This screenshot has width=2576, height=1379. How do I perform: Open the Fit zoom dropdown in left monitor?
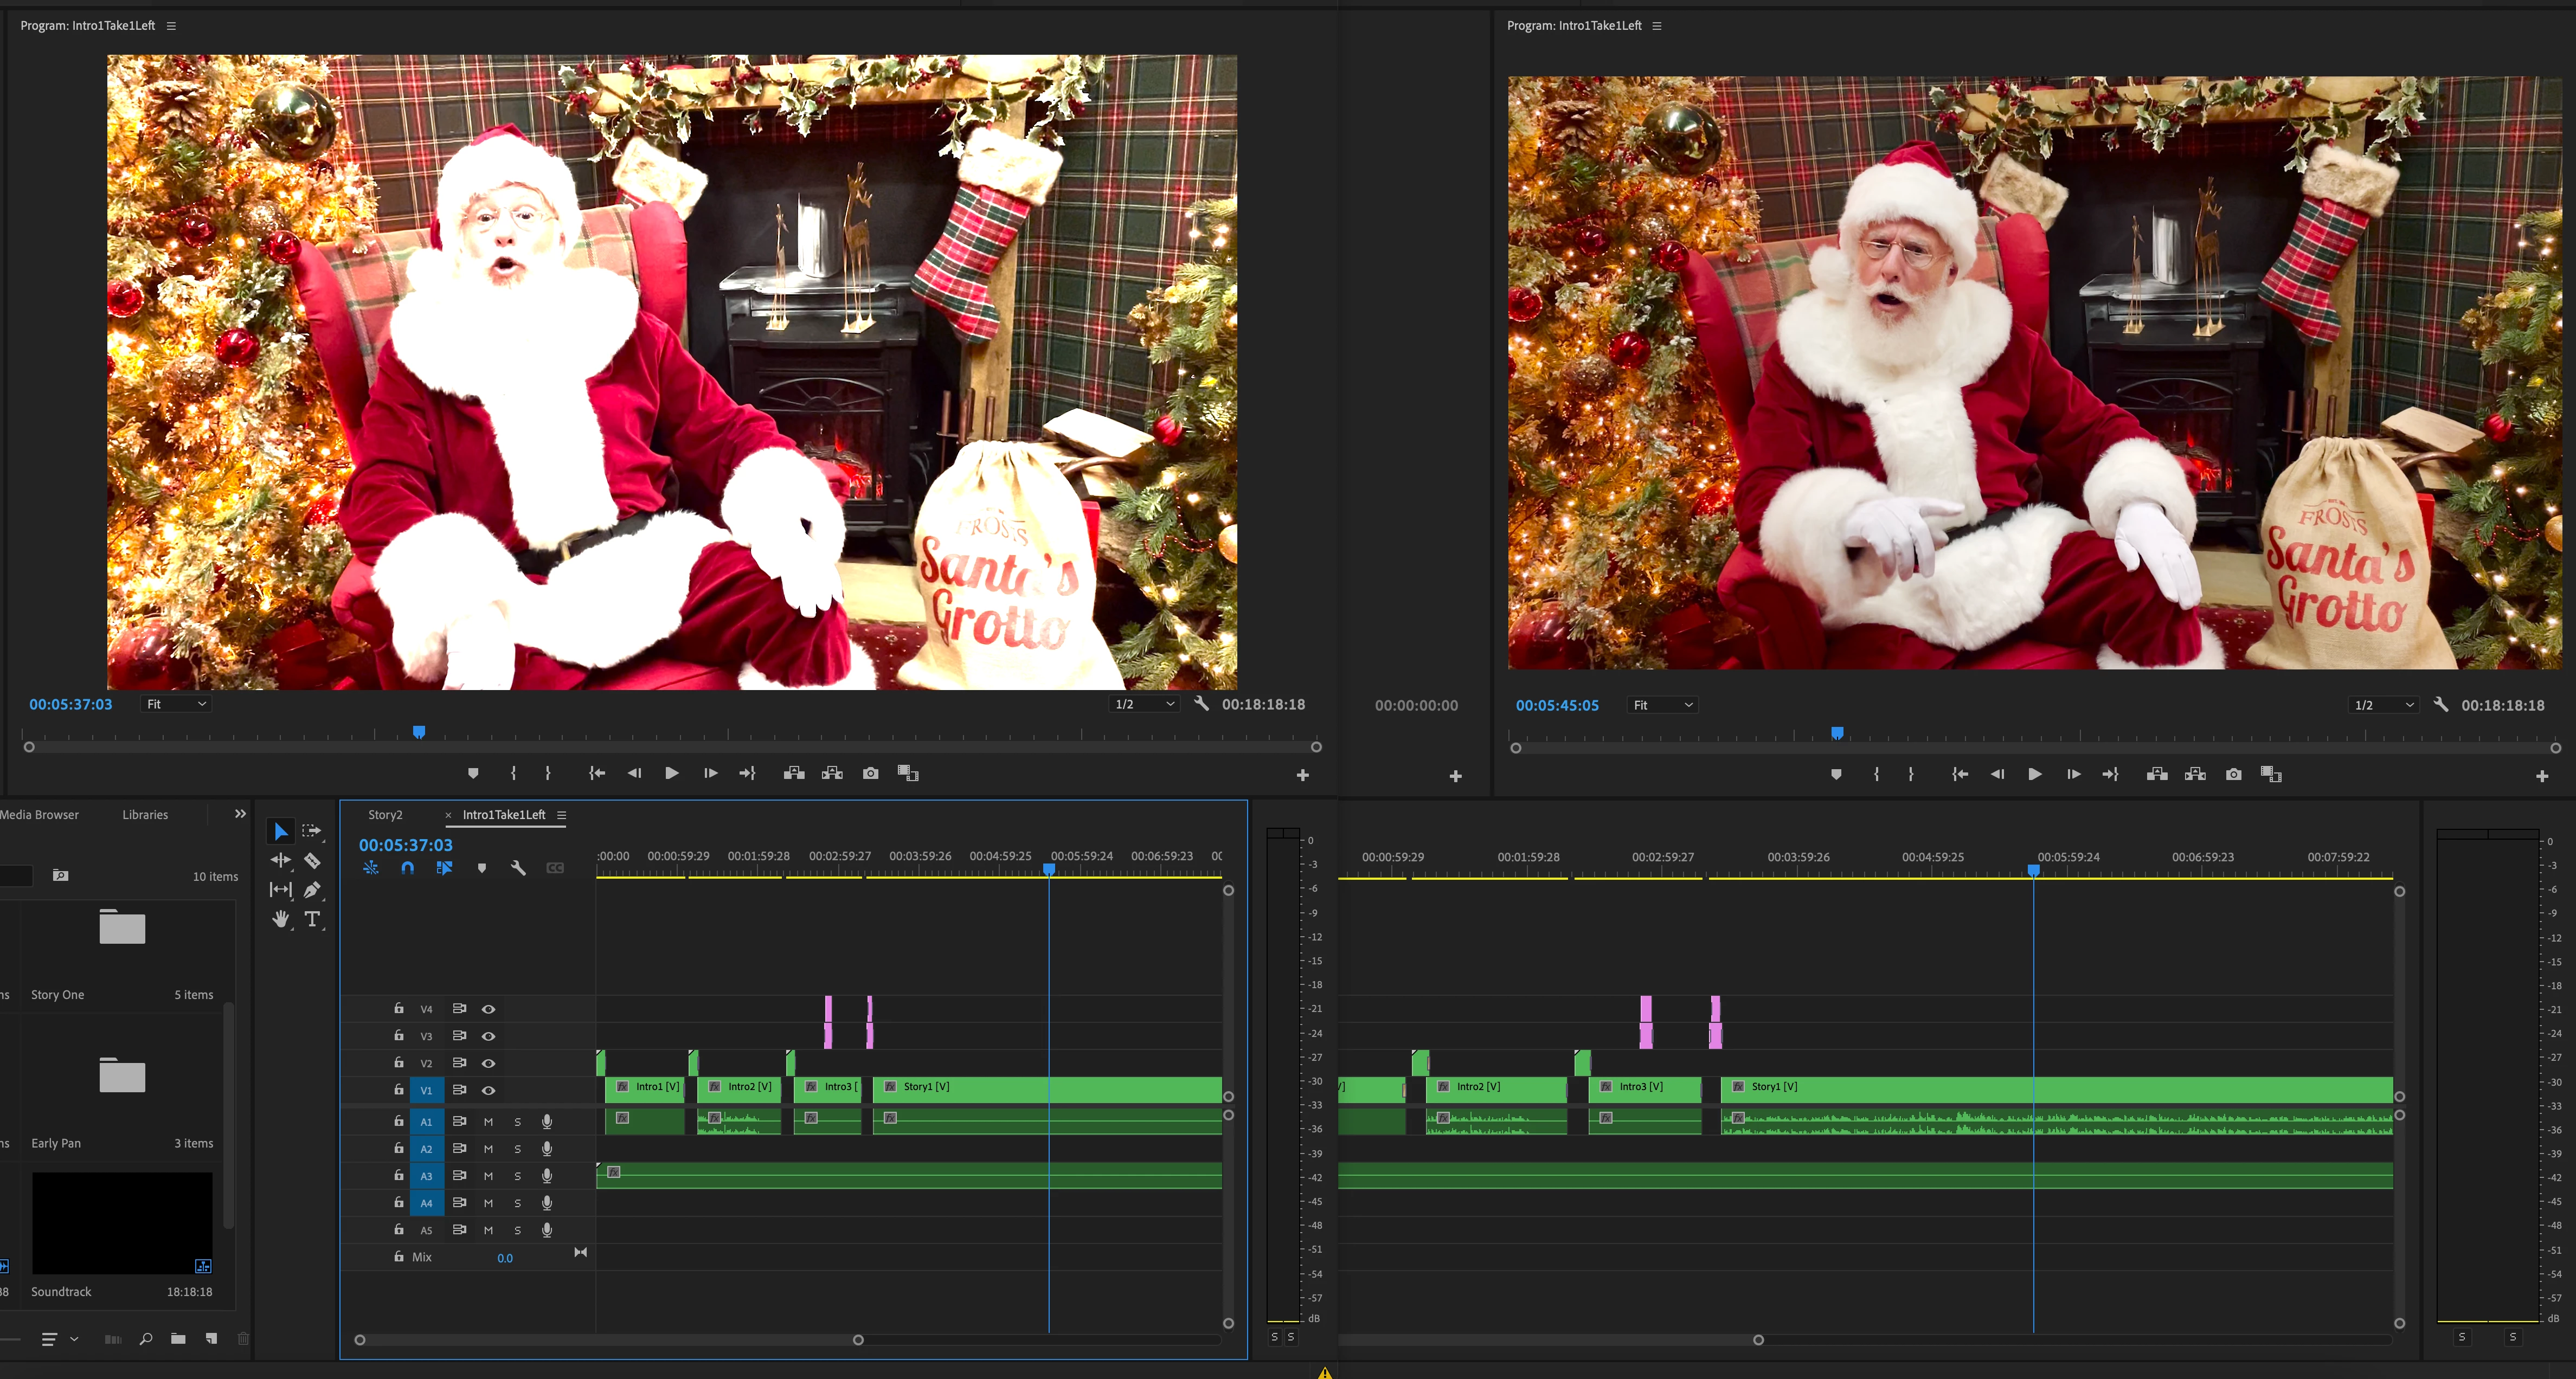click(x=176, y=704)
